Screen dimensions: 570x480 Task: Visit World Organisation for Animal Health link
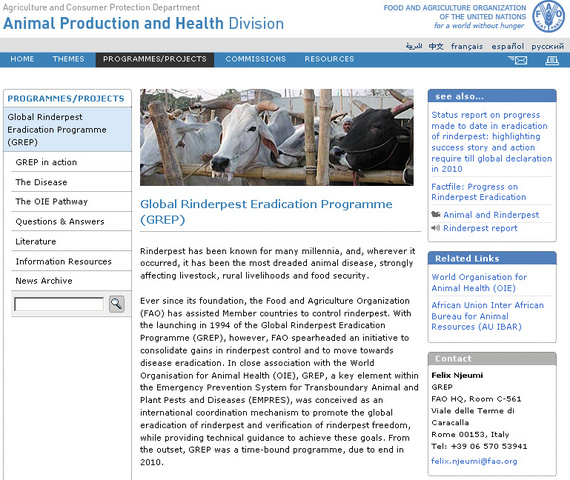click(x=479, y=283)
